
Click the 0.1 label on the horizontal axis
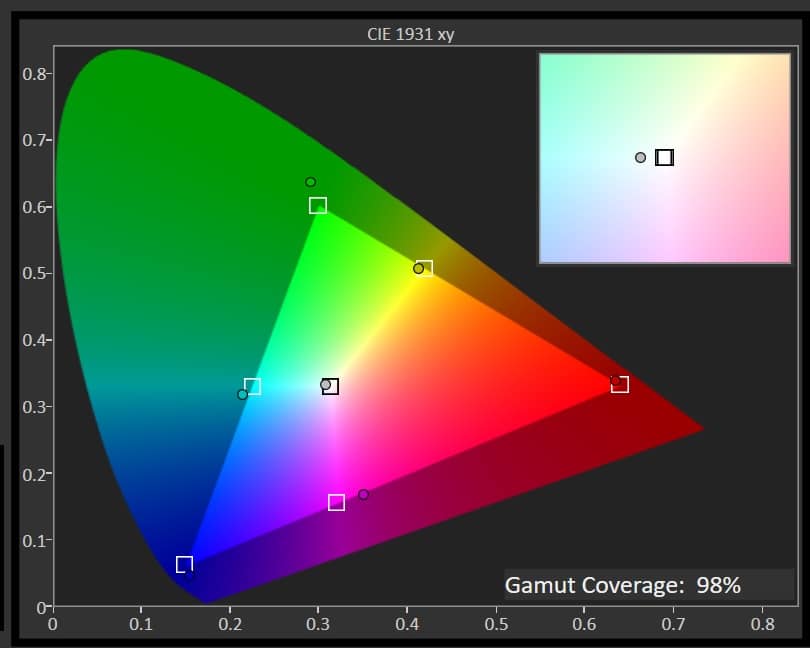141,624
